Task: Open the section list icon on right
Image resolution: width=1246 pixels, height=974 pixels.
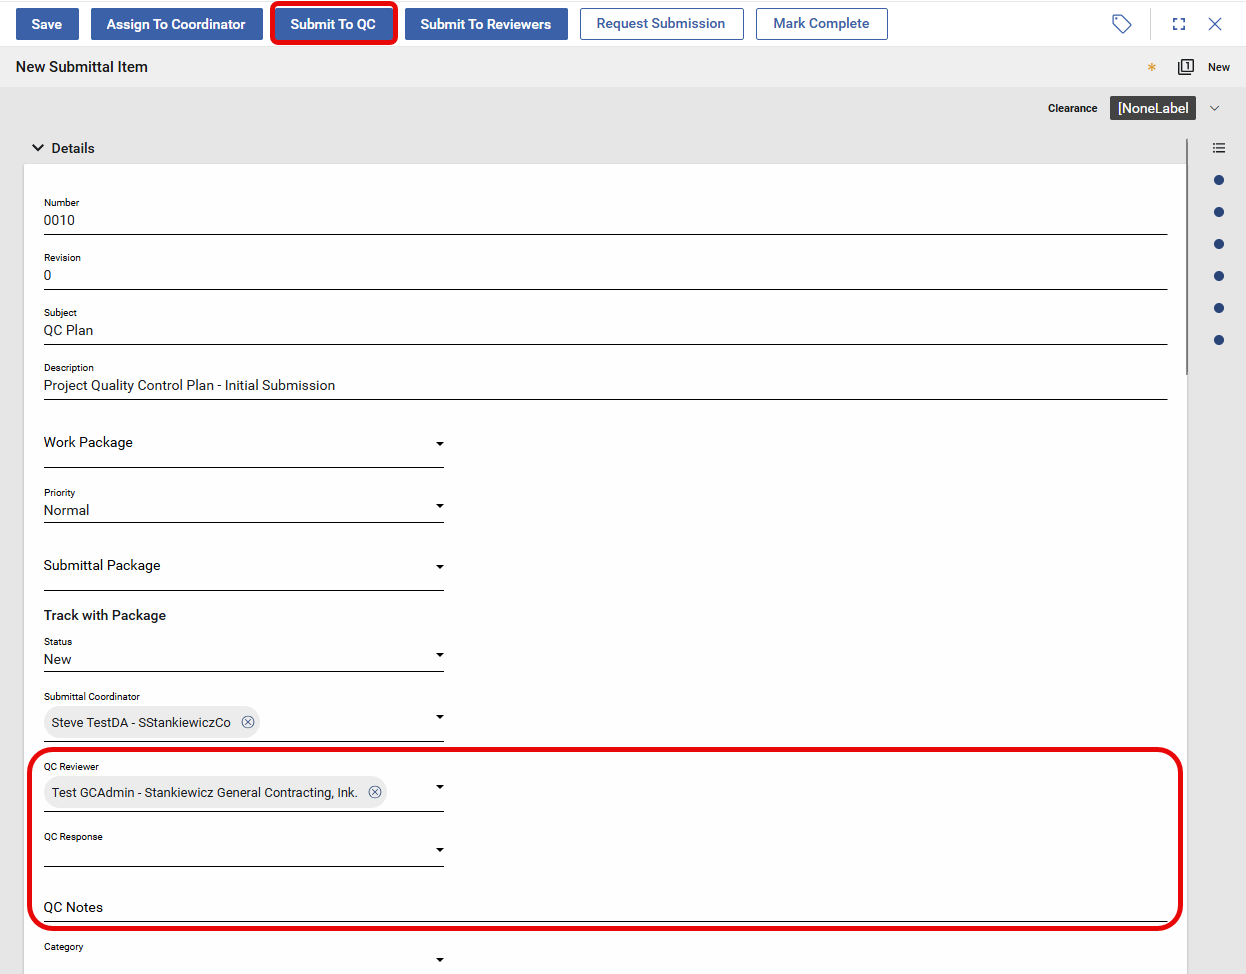Action: pos(1218,148)
